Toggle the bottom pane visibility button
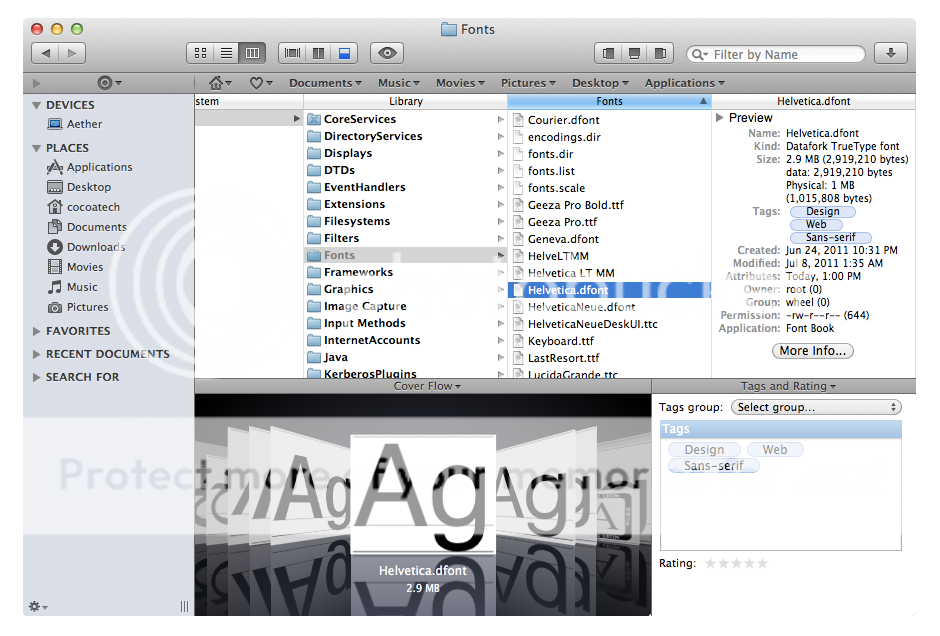This screenshot has width=940, height=636. [633, 53]
